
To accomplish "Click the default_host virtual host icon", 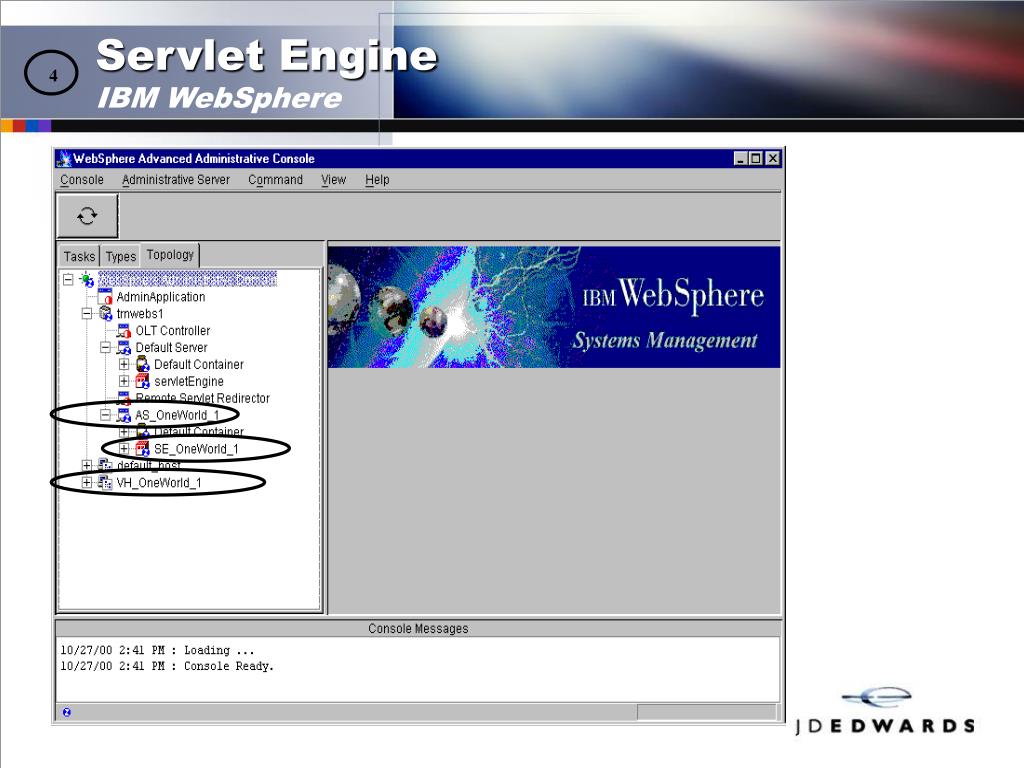I will pos(105,465).
